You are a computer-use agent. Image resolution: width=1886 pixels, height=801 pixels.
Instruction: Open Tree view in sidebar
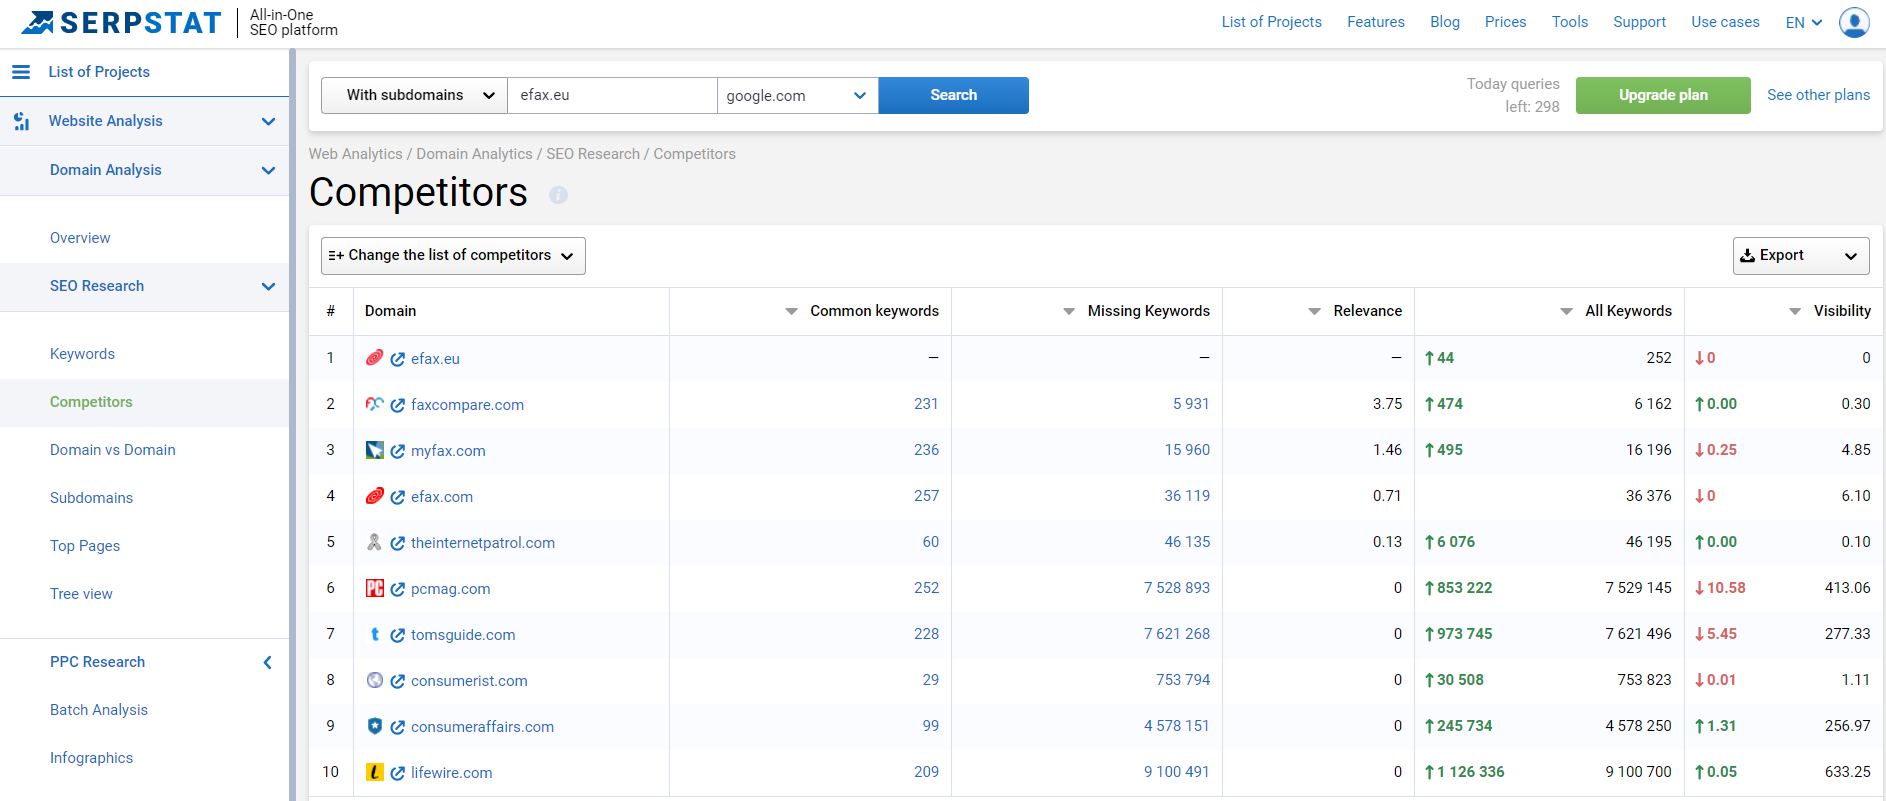pyautogui.click(x=81, y=594)
